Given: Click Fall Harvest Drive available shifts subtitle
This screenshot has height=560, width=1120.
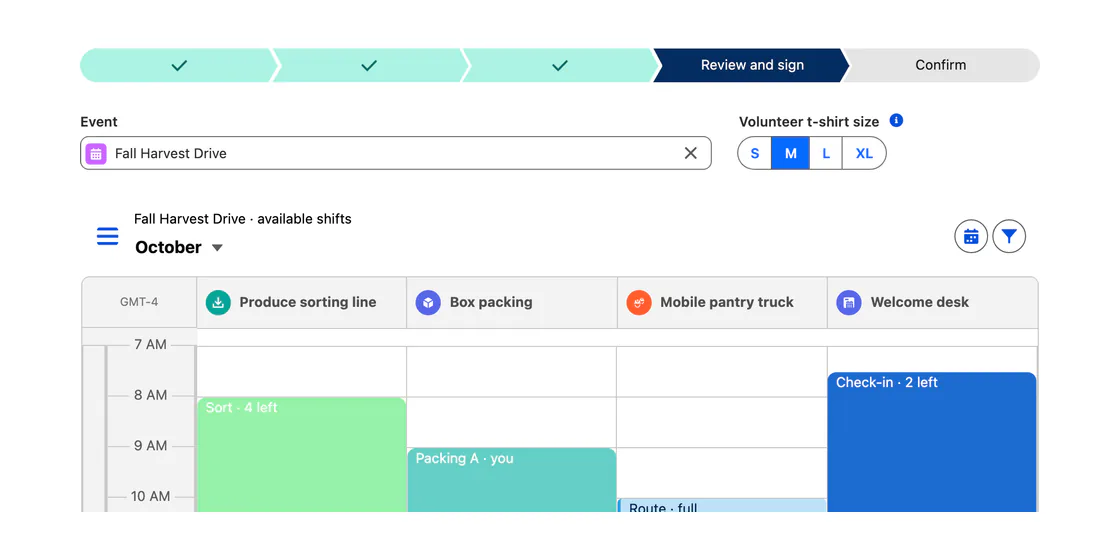Looking at the screenshot, I should pyautogui.click(x=243, y=219).
